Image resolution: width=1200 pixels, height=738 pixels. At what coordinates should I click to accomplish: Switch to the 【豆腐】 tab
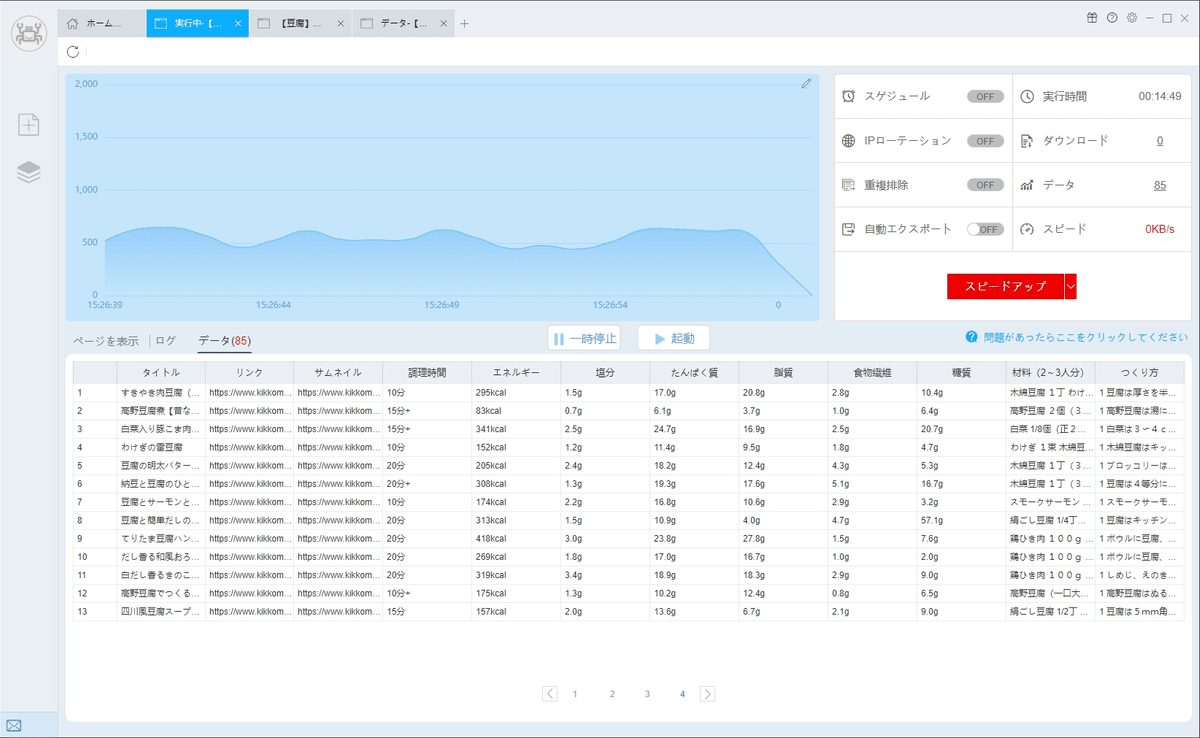pos(301,24)
